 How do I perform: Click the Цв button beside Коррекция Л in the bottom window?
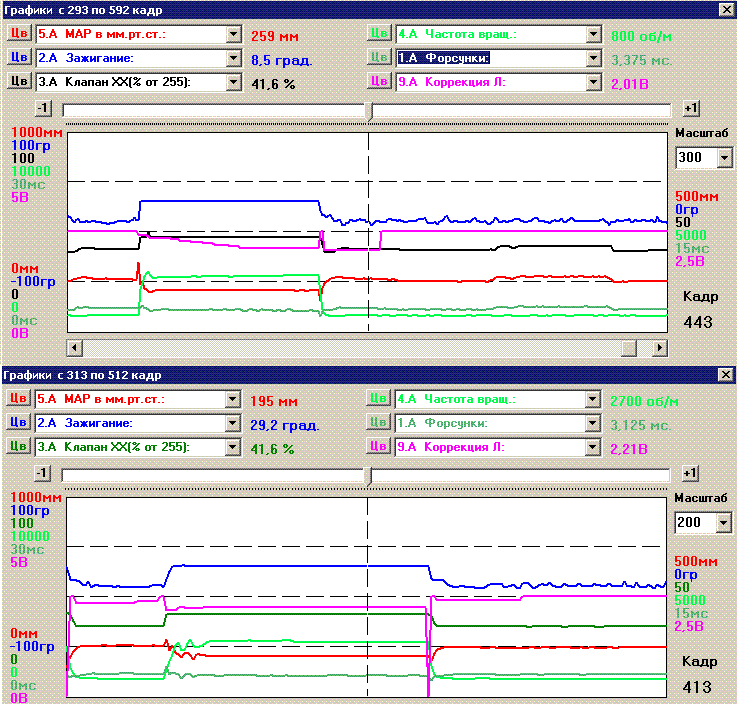[x=379, y=447]
